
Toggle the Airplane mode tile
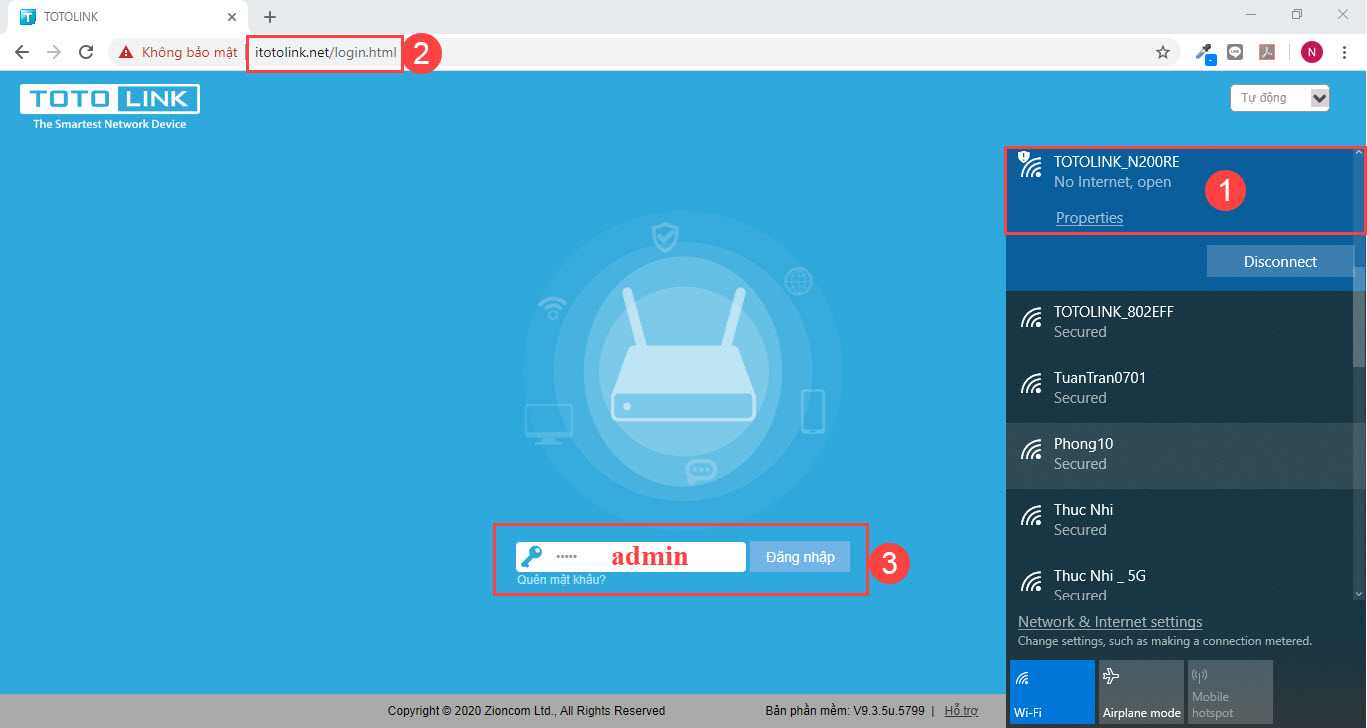[1141, 691]
